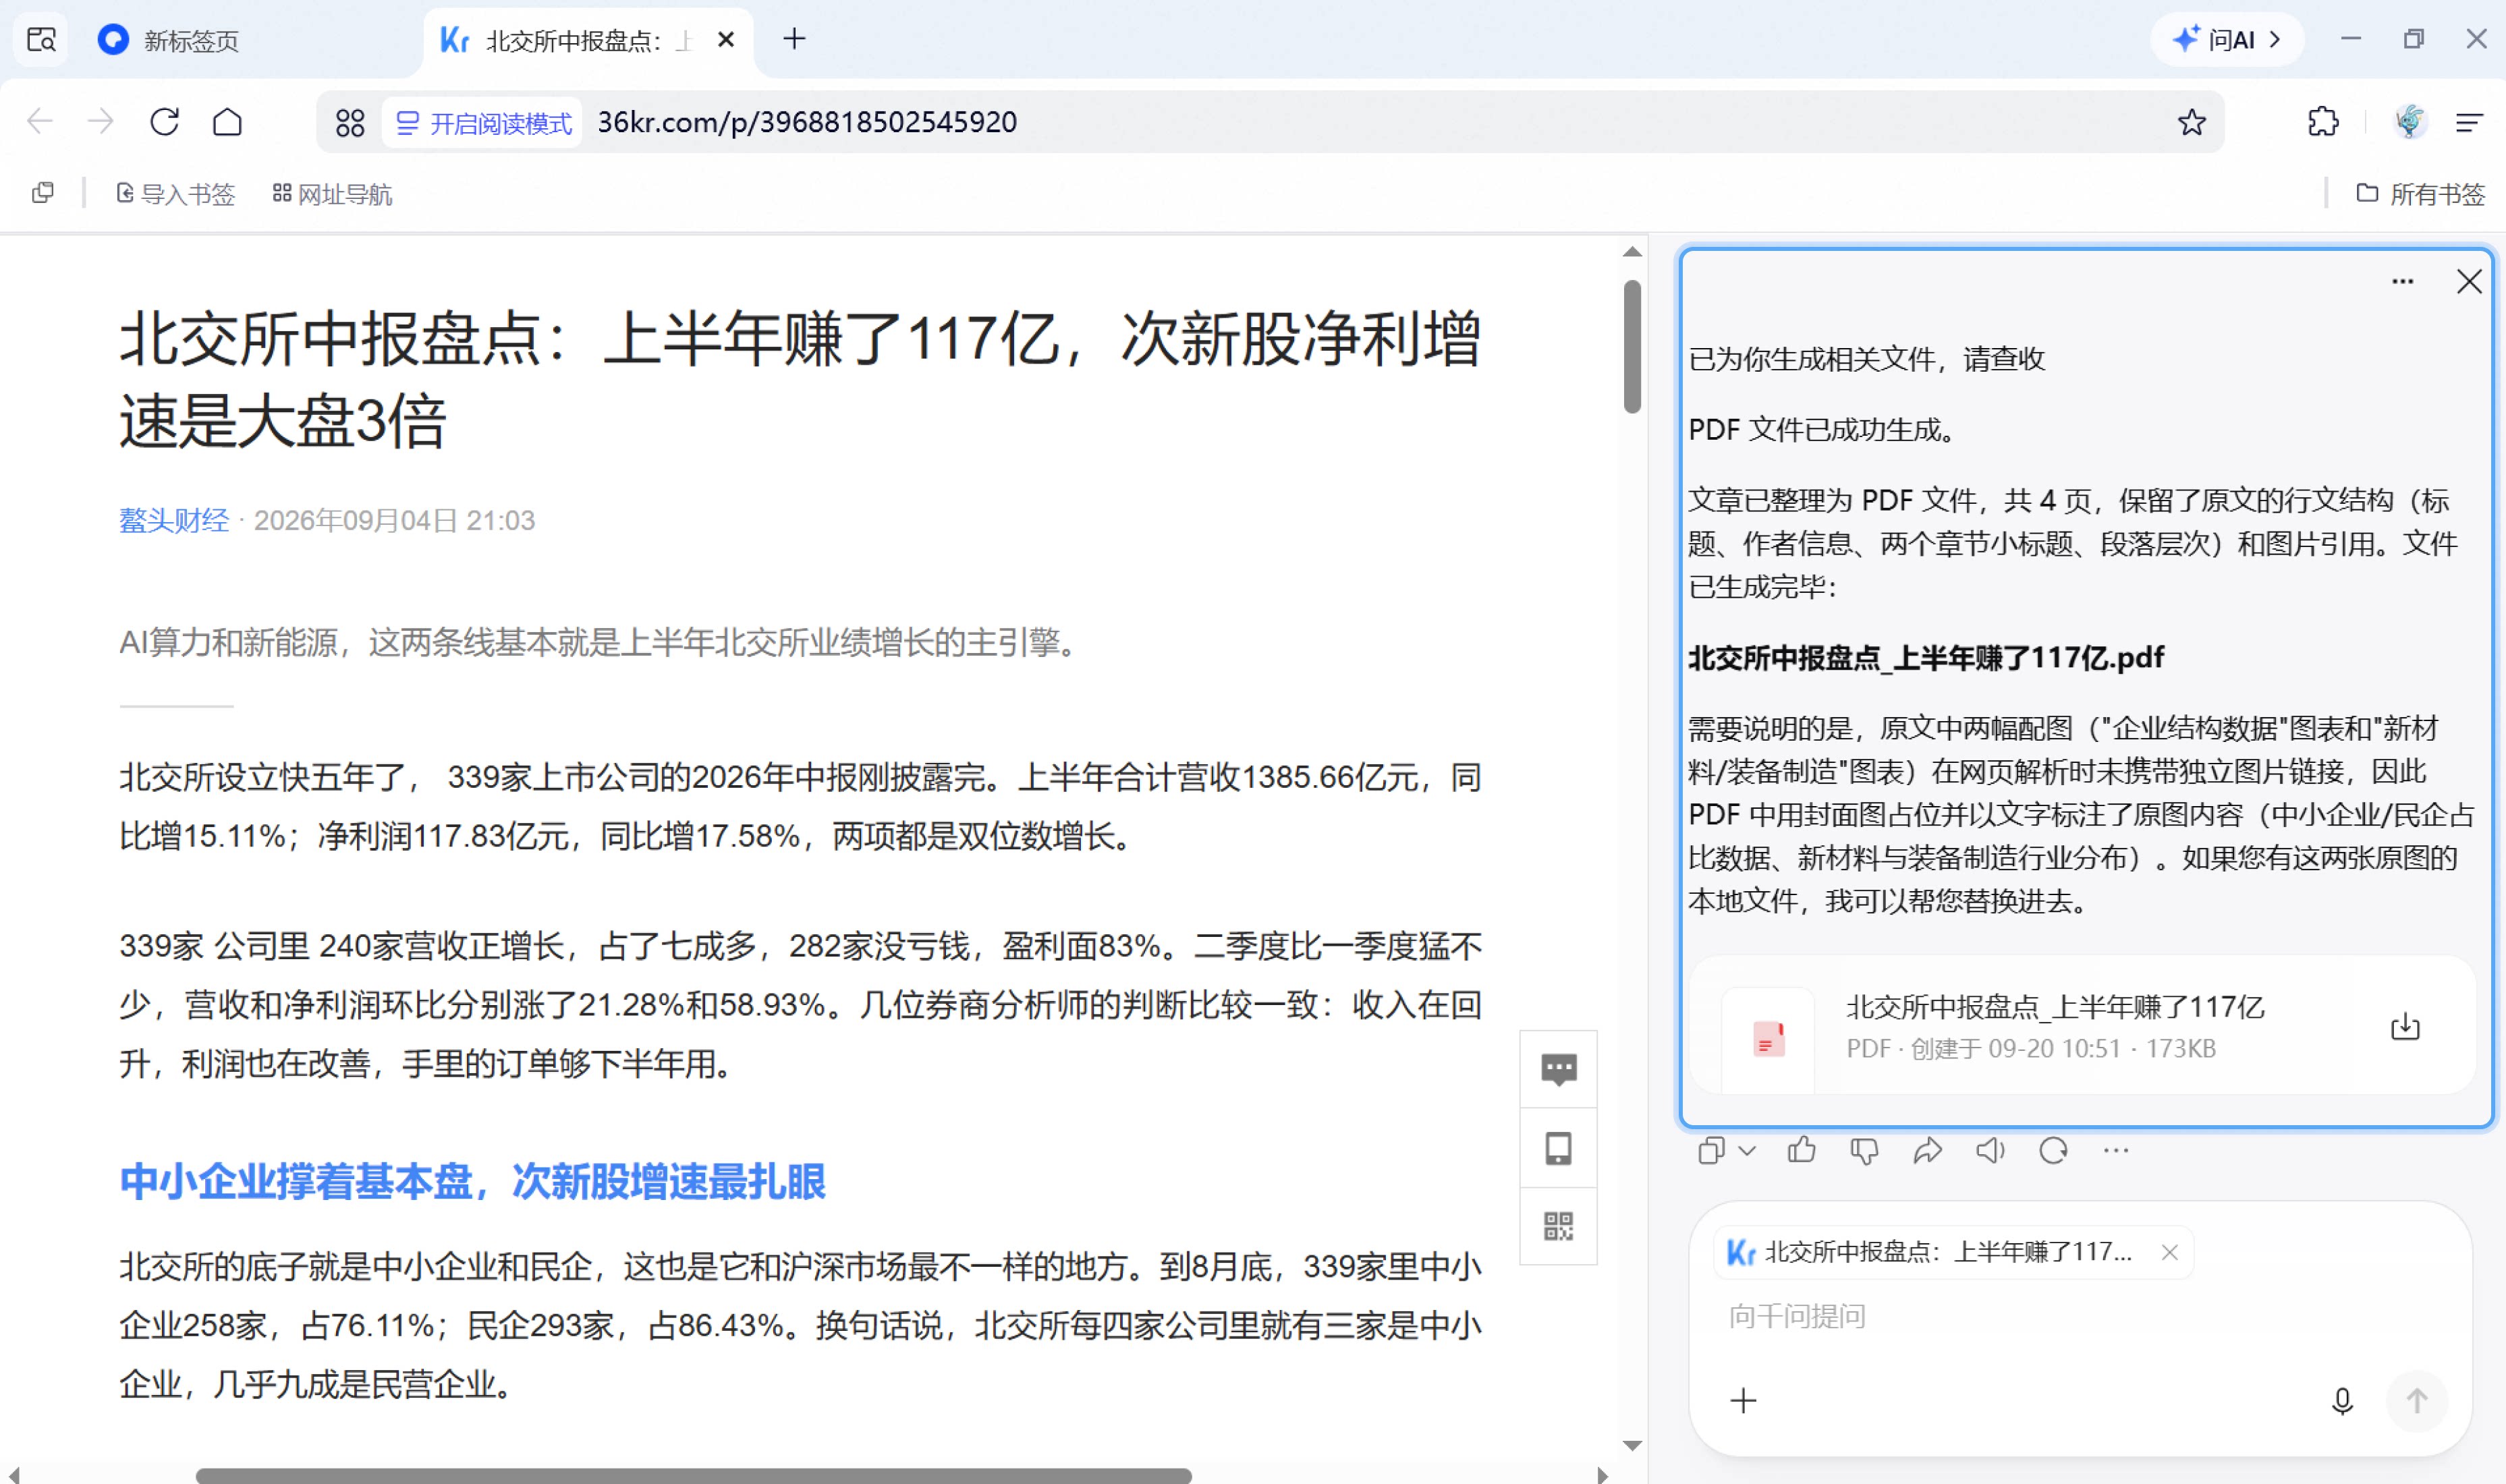Copy the AI response
This screenshot has width=2506, height=1484.
1710,1151
